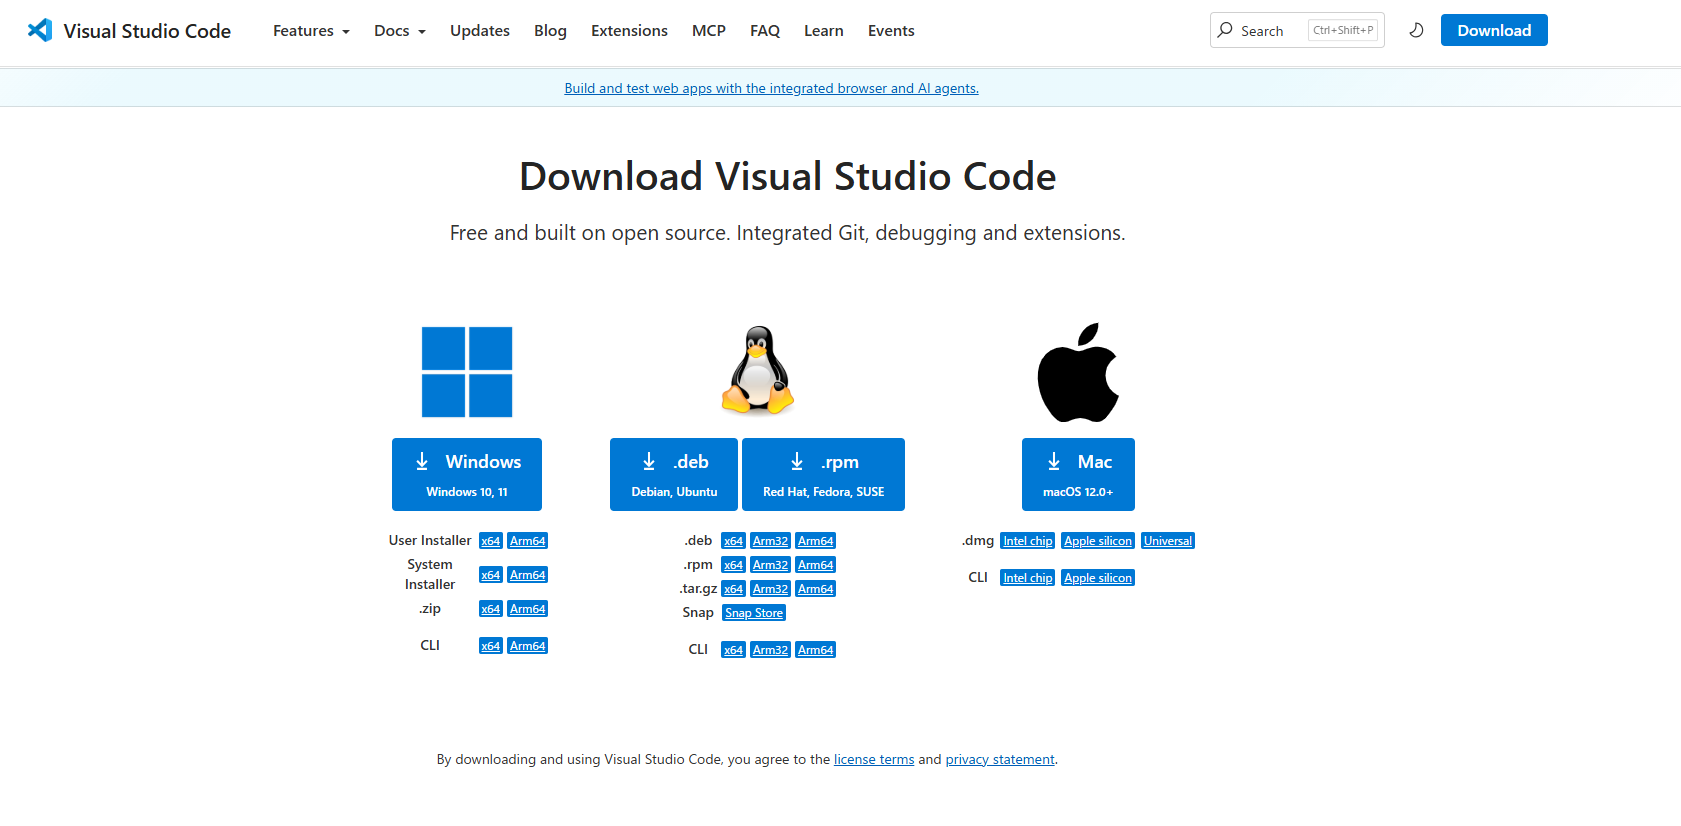
Task: Download the .rpm Red Hat, Fedora package
Action: coord(823,474)
